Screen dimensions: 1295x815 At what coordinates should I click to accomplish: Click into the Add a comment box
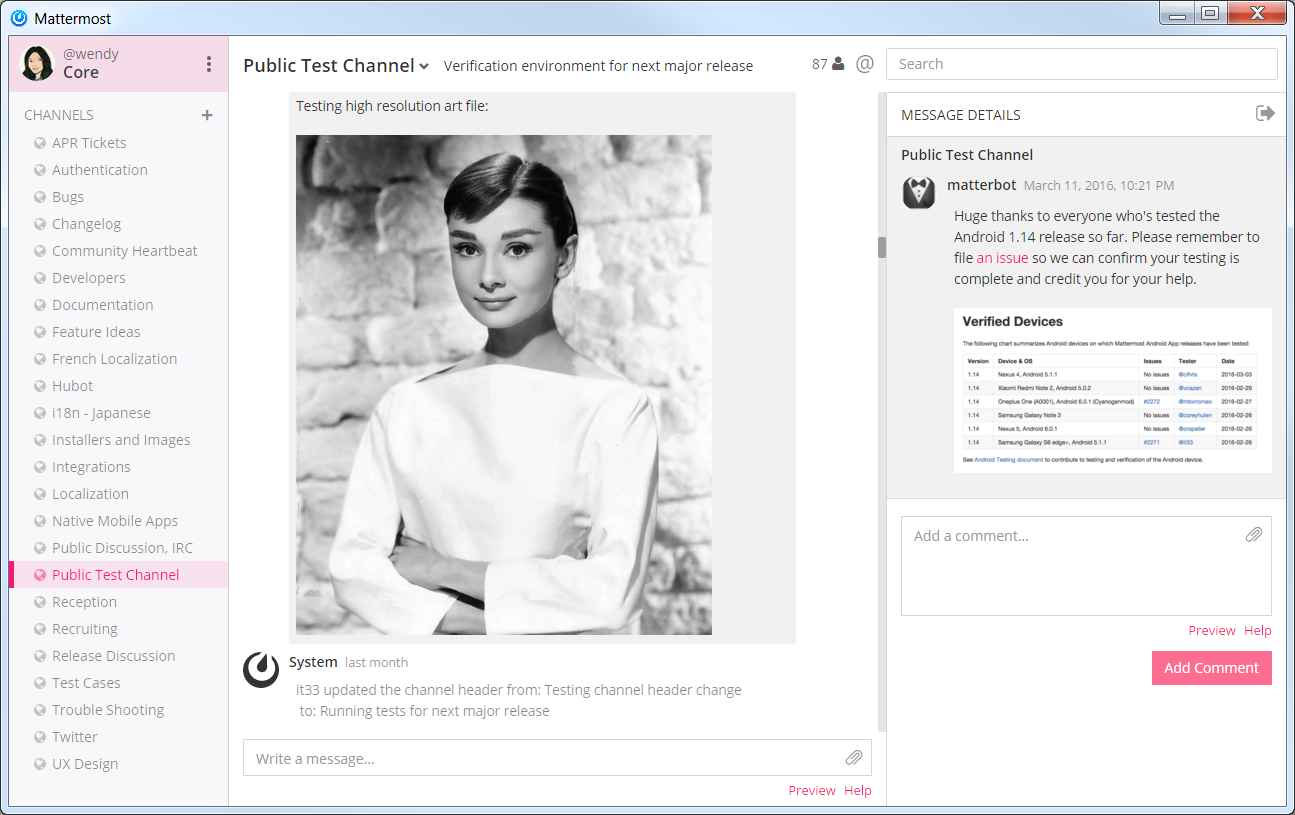[x=1086, y=566]
